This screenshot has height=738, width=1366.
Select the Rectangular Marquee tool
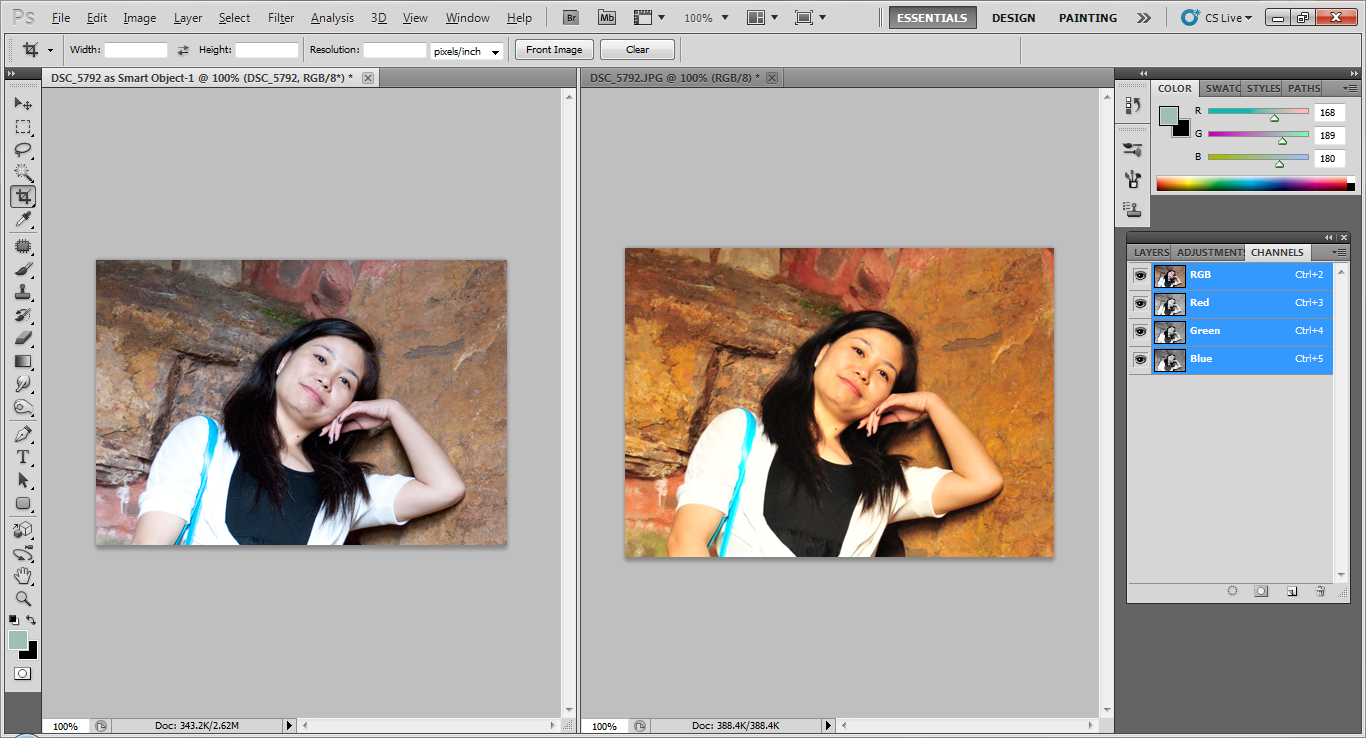click(x=23, y=127)
